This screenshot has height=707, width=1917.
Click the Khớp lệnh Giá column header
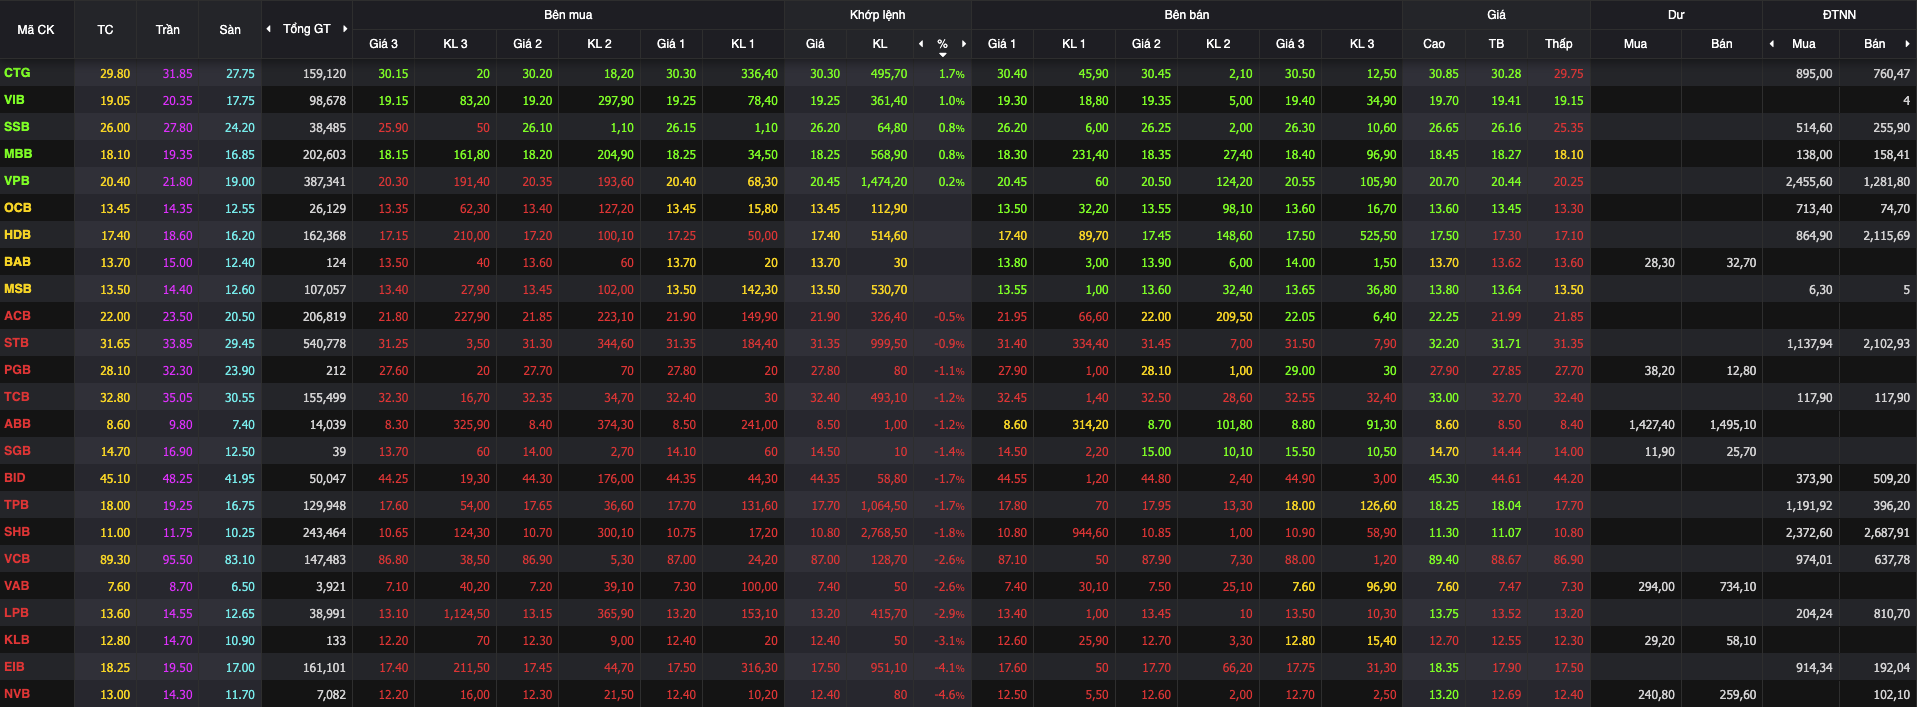click(816, 44)
